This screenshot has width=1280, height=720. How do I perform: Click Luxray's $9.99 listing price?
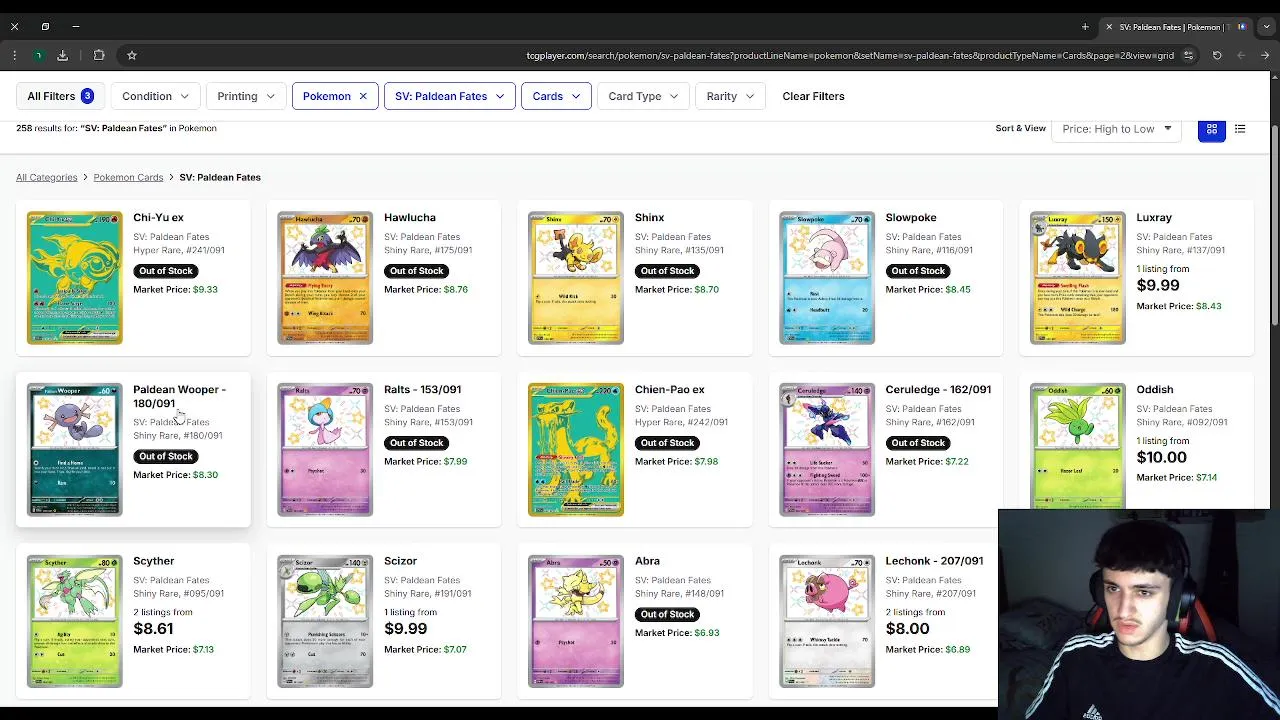click(1158, 285)
